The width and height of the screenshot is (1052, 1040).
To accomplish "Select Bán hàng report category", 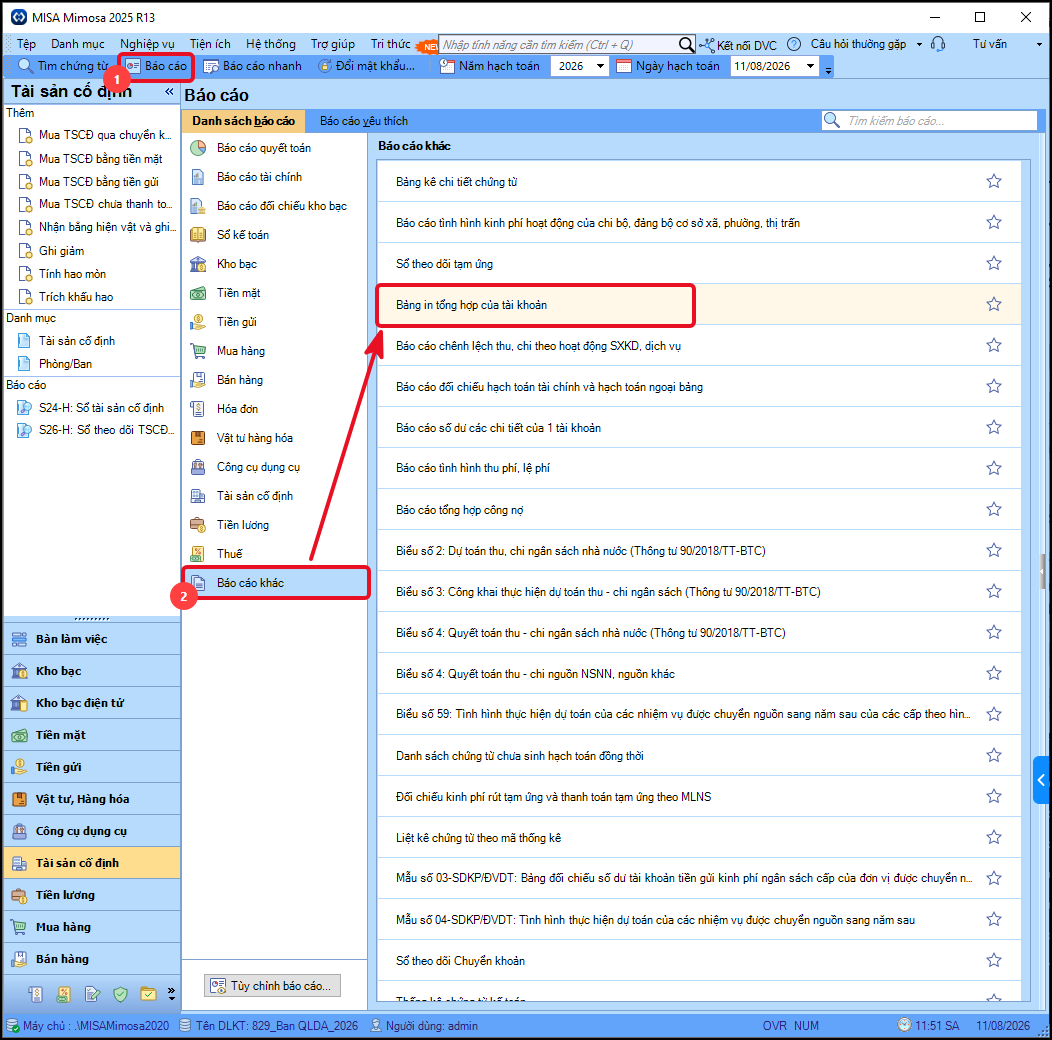I will pos(274,380).
